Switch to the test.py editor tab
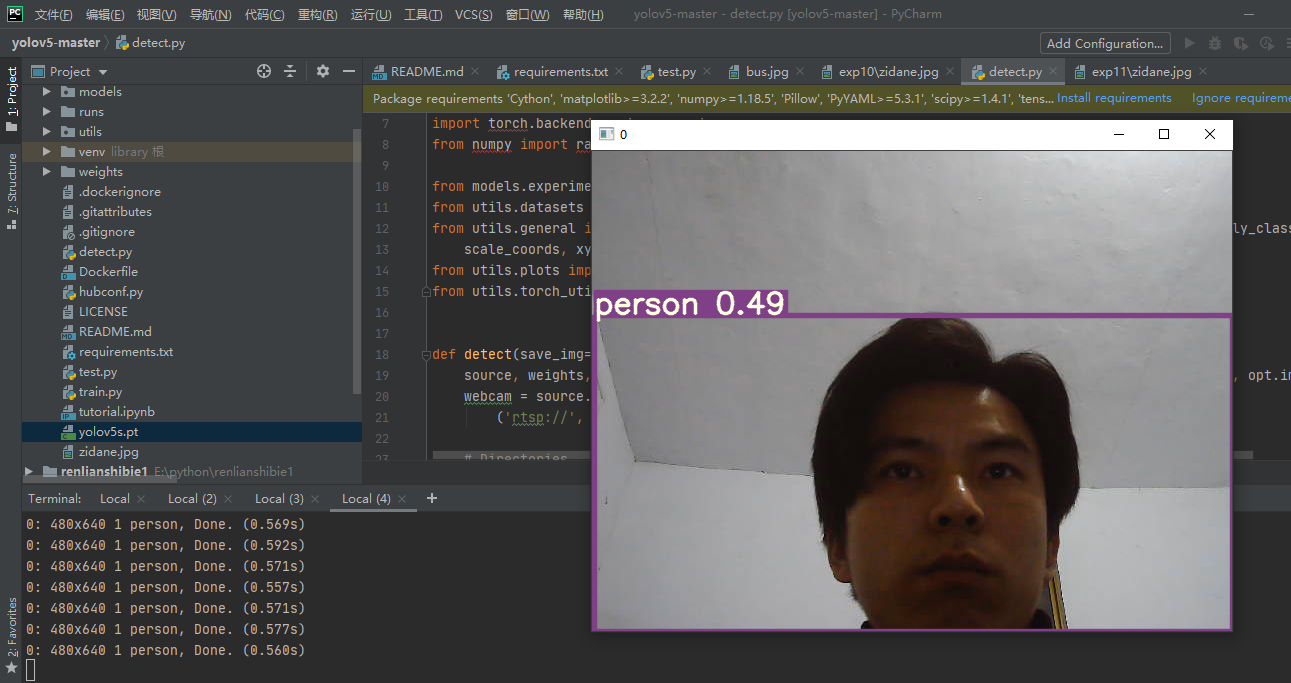The width and height of the screenshot is (1291, 683). pyautogui.click(x=676, y=72)
